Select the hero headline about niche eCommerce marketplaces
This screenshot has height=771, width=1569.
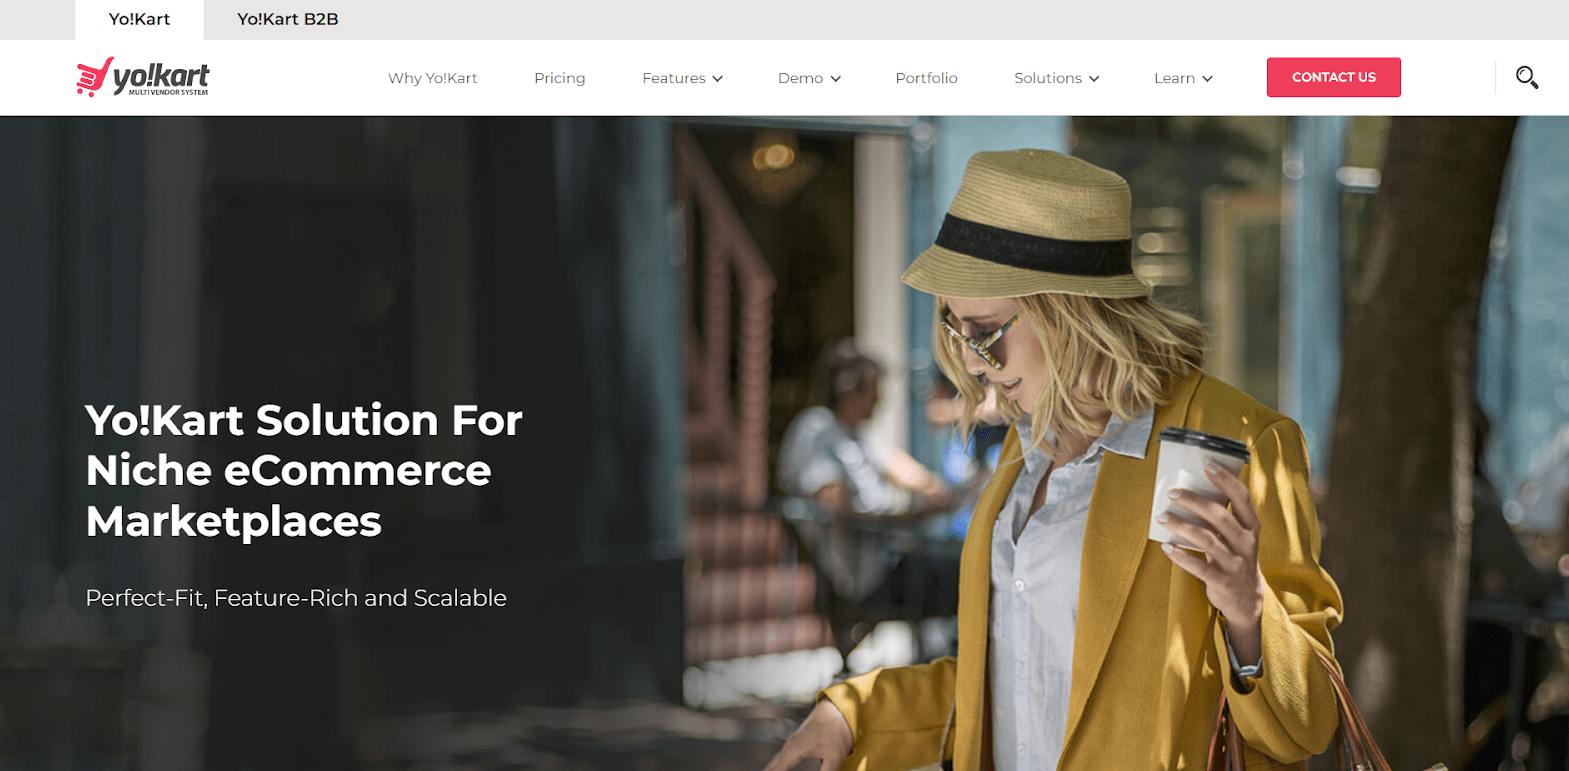[x=304, y=470]
